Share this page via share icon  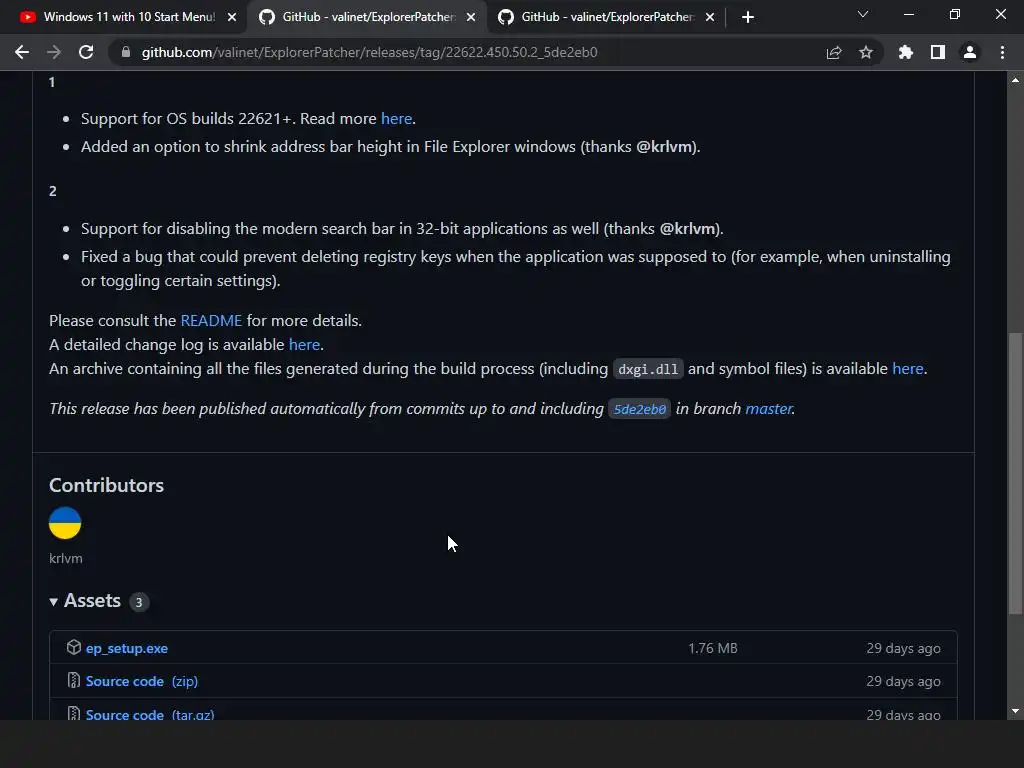tap(834, 52)
